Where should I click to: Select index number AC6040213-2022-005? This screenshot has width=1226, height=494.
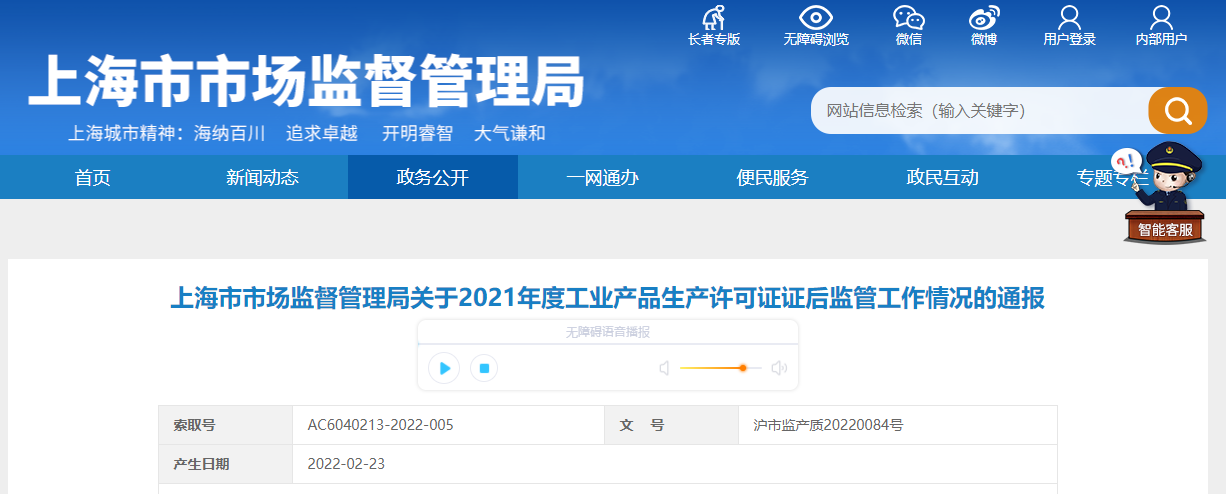tap(380, 425)
